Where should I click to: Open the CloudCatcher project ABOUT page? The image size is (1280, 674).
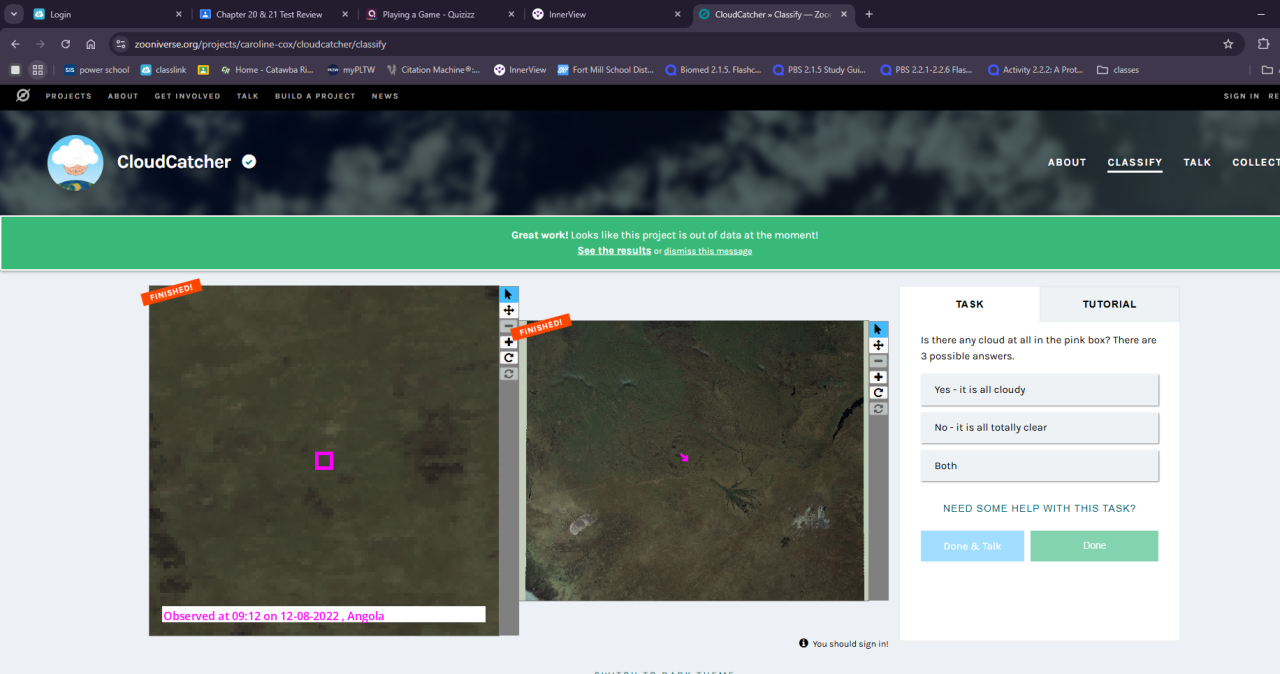pyautogui.click(x=1067, y=162)
